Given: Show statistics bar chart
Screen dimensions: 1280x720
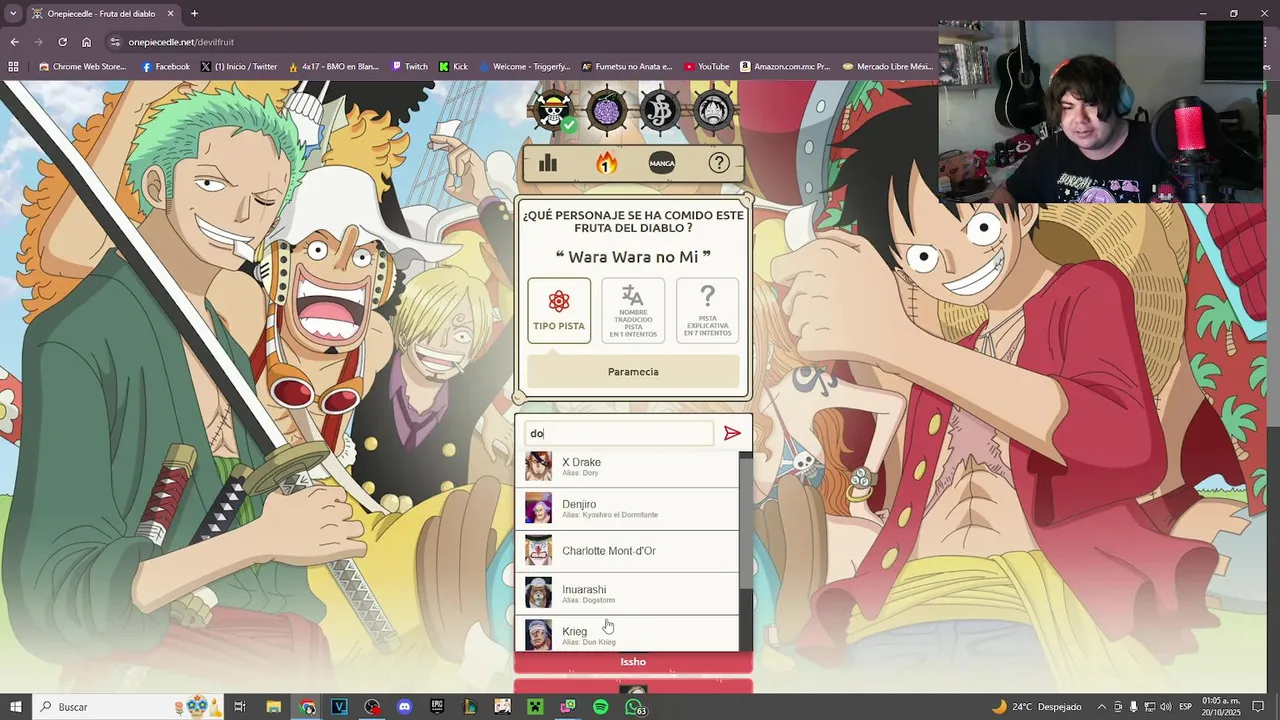Looking at the screenshot, I should pyautogui.click(x=548, y=163).
